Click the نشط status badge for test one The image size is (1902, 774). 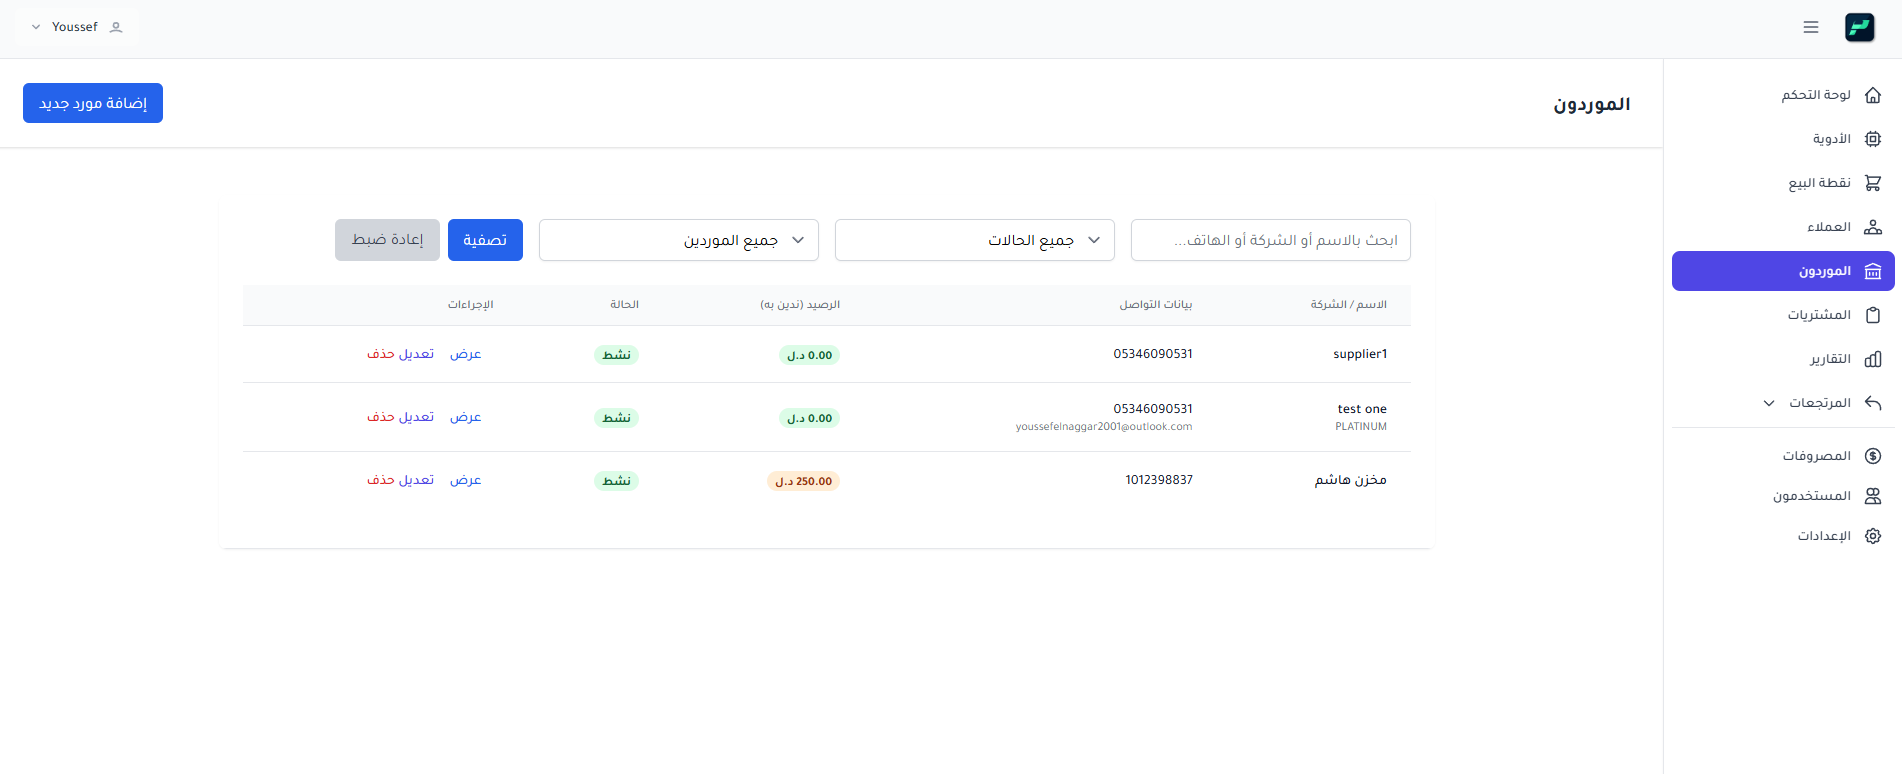617,418
